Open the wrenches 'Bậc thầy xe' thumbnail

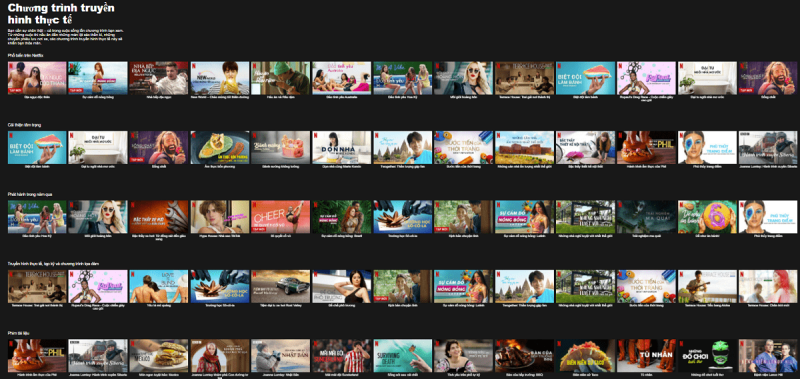pyautogui.click(x=159, y=217)
